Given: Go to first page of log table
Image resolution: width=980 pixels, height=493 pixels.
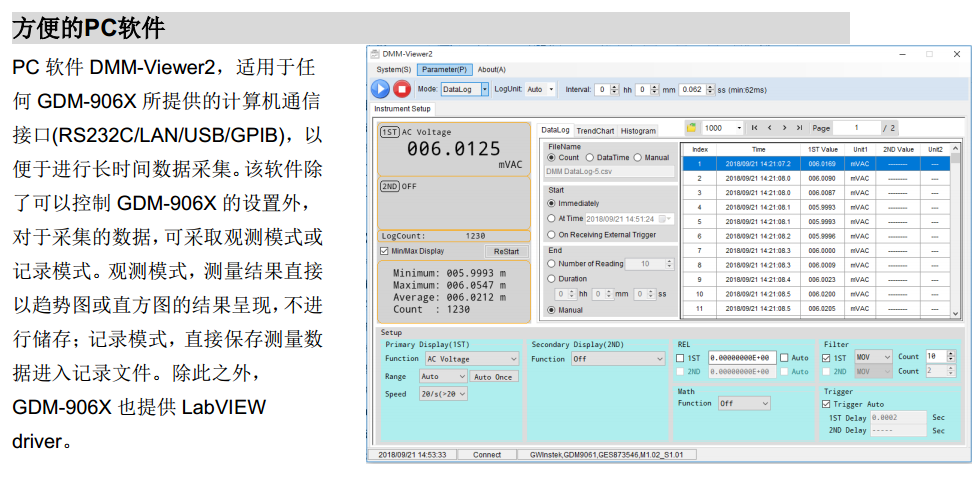Looking at the screenshot, I should [754, 128].
